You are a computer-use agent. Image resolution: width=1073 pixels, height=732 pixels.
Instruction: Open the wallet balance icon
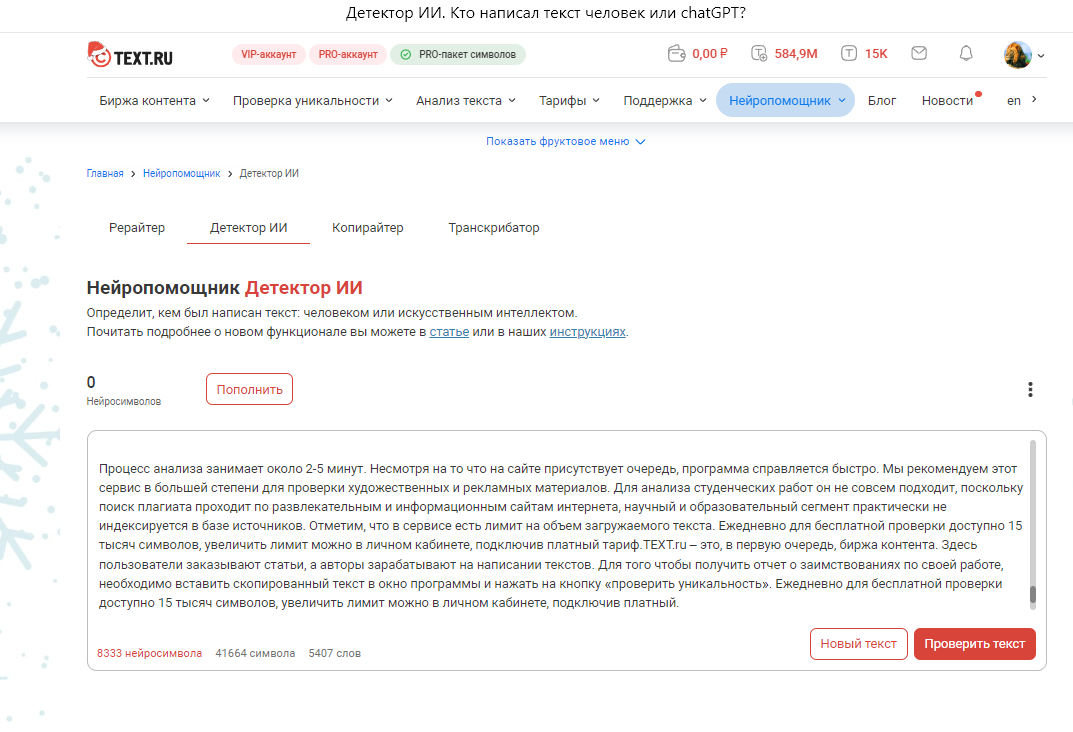[676, 53]
